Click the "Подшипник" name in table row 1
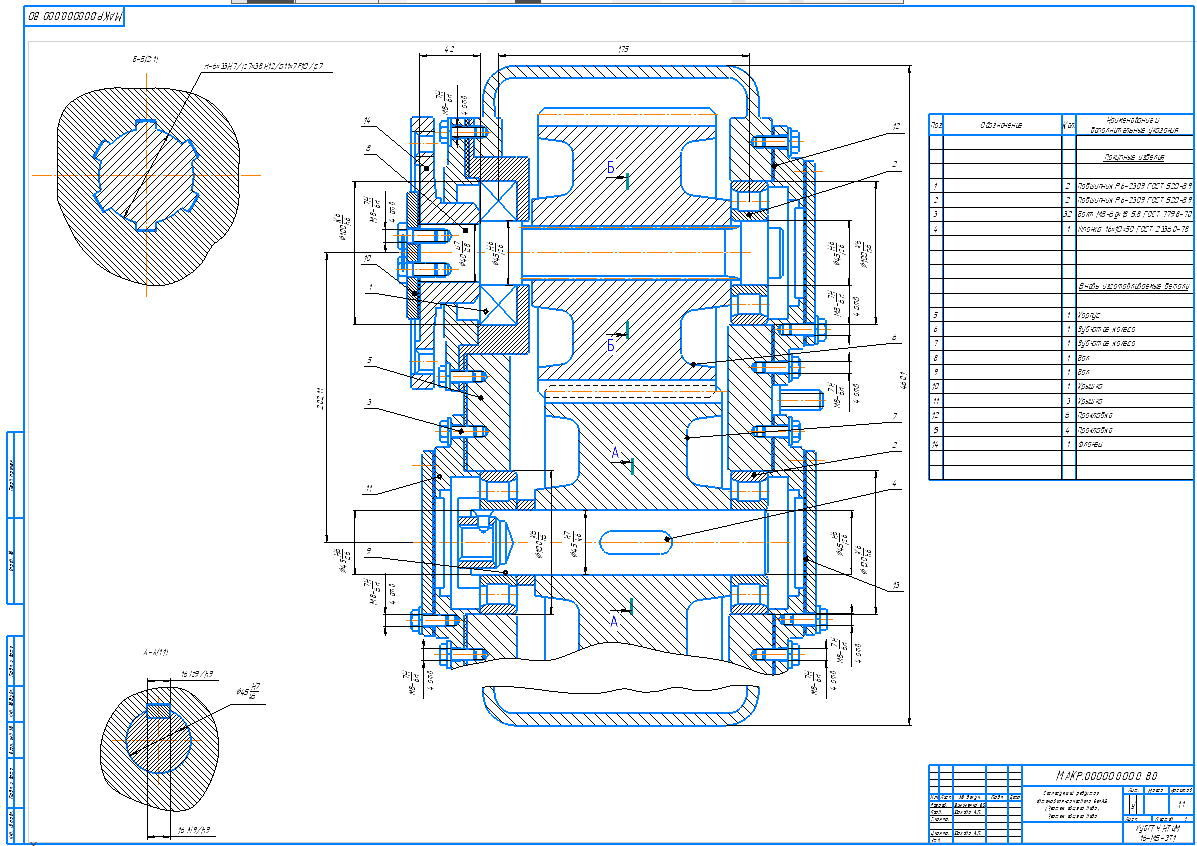Image resolution: width=1197 pixels, height=846 pixels. pyautogui.click(x=1133, y=186)
